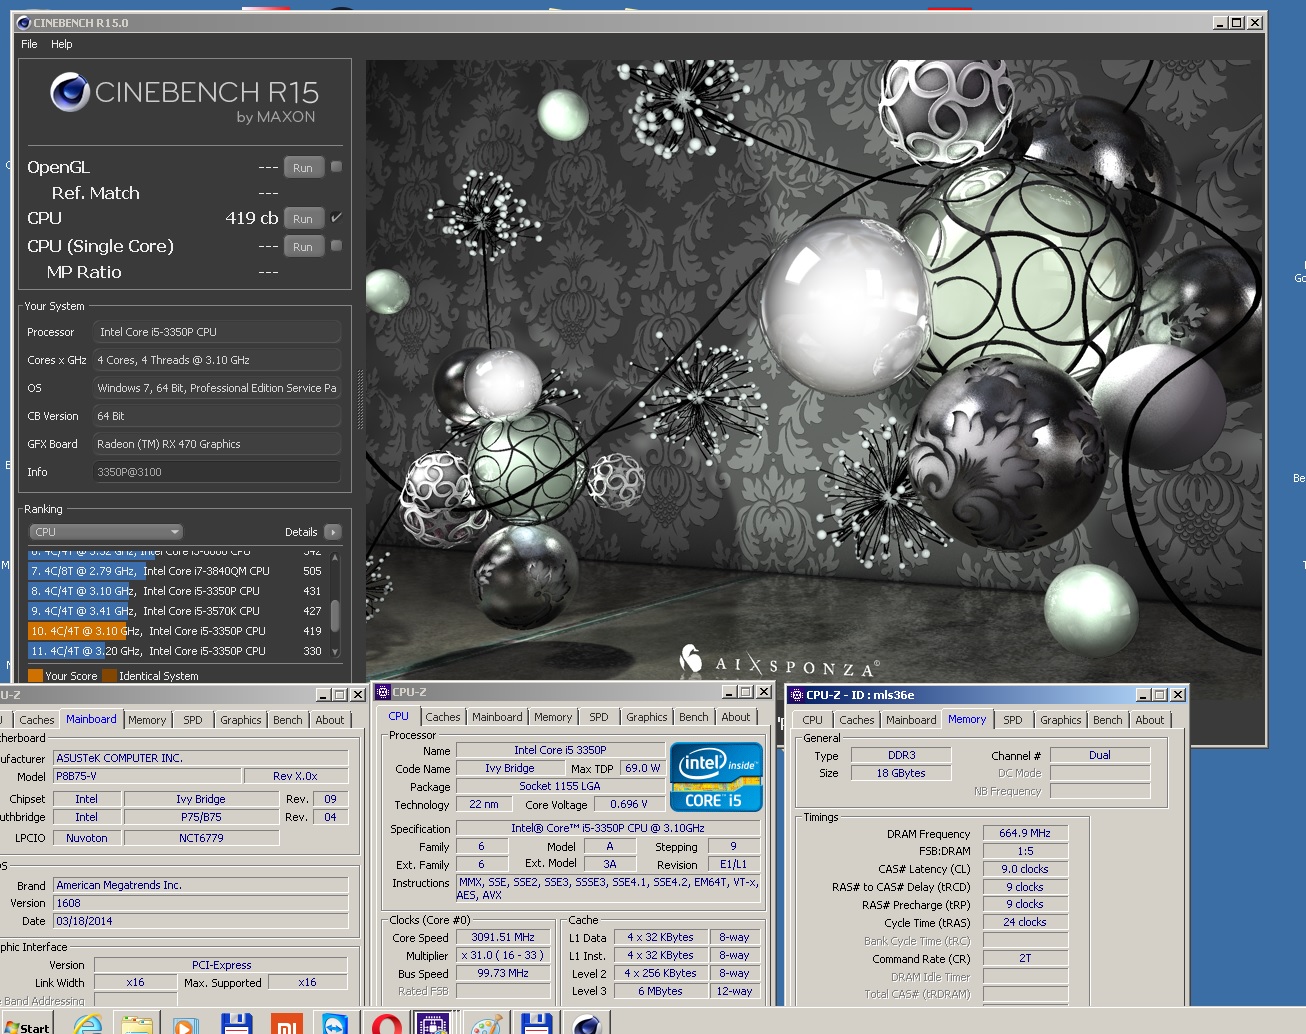Switch to Cinebench sphere icon in taskbar
Image resolution: width=1306 pixels, height=1034 pixels.
click(x=587, y=1024)
